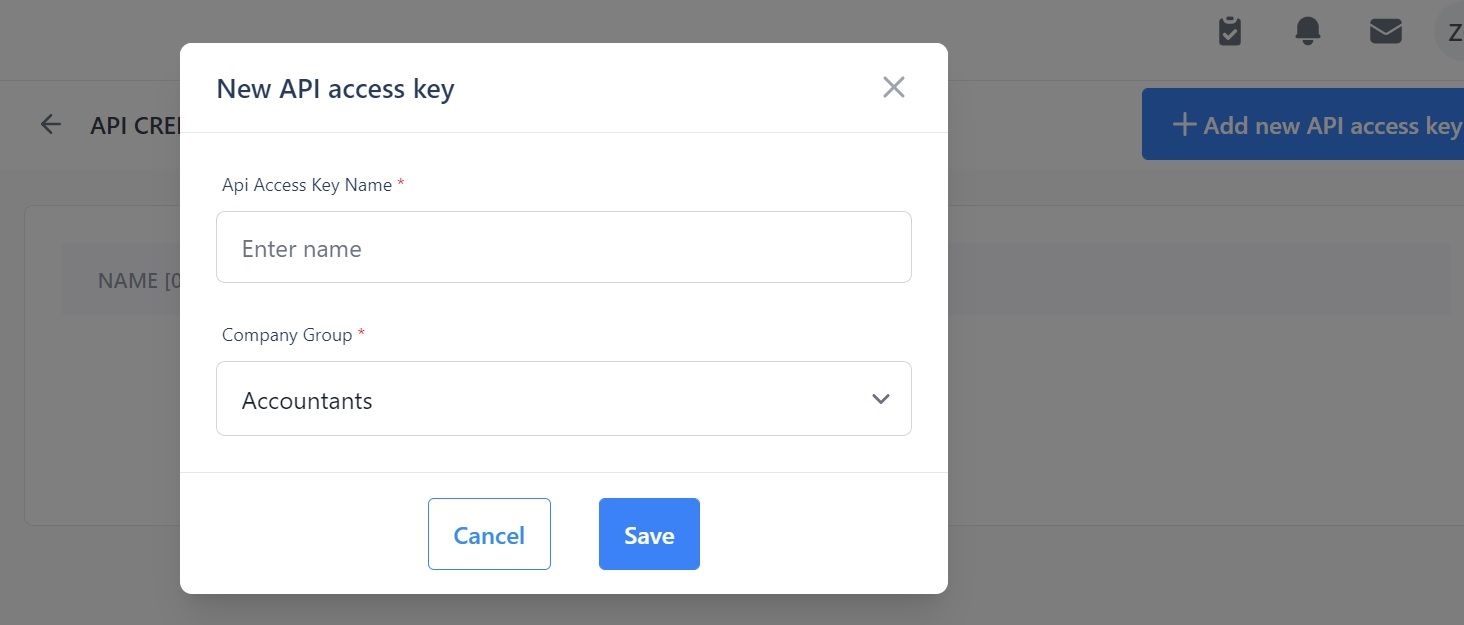Close the New API access key dialog

click(x=893, y=87)
